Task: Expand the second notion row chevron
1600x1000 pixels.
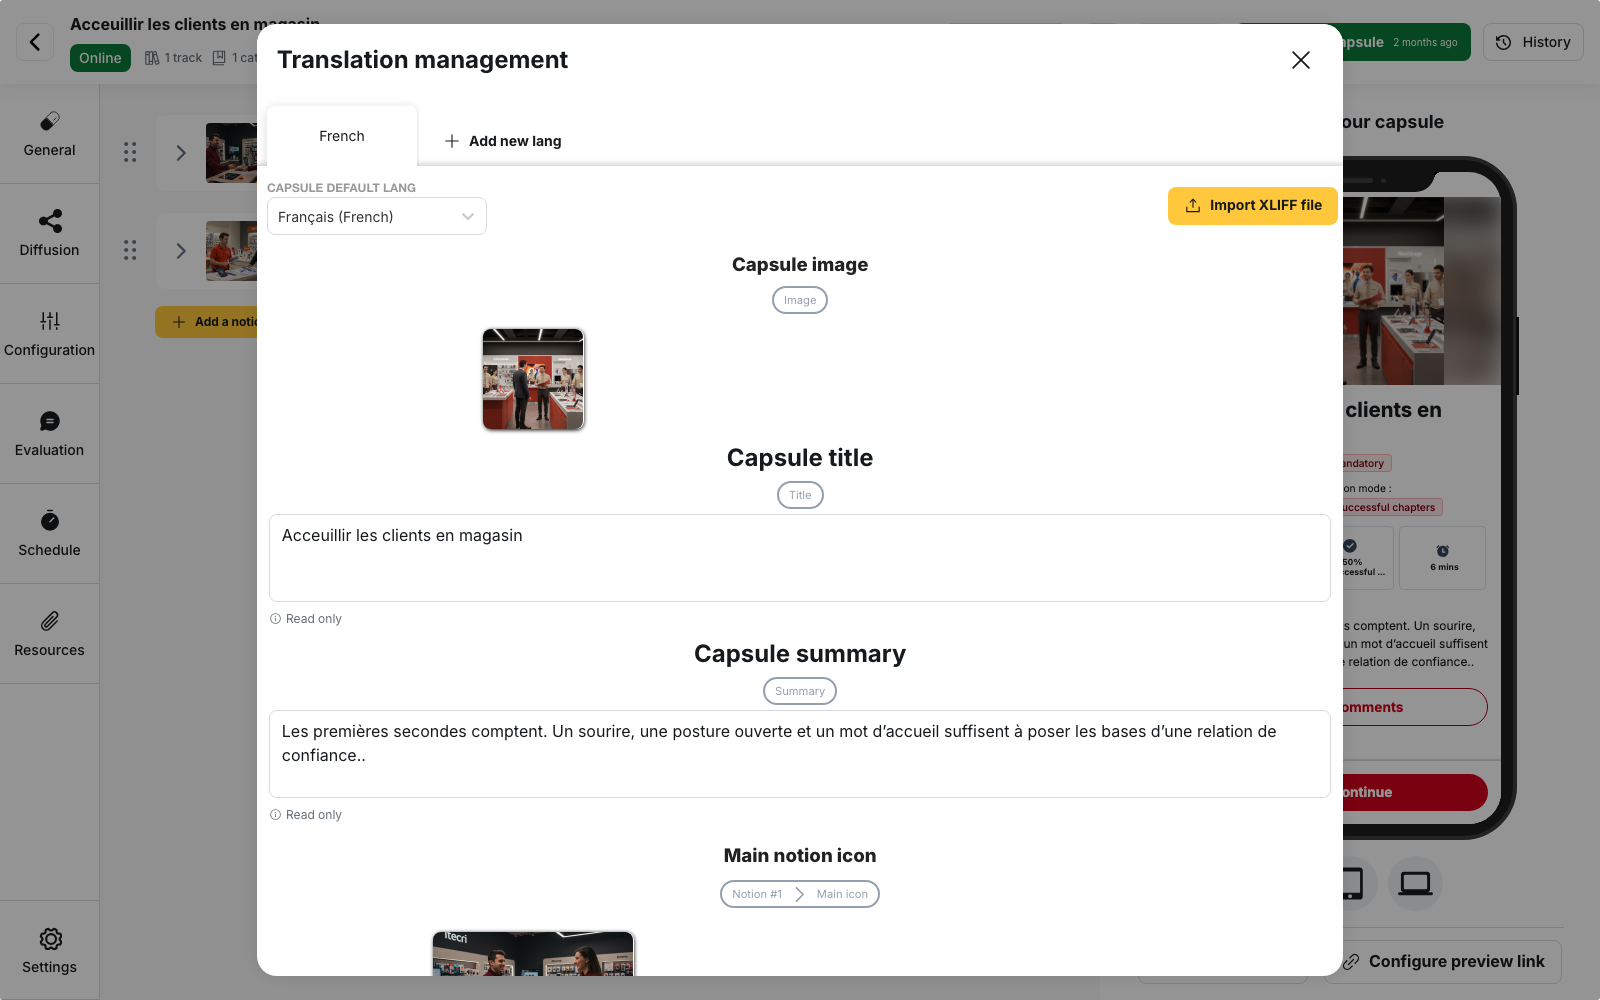Action: (x=181, y=251)
